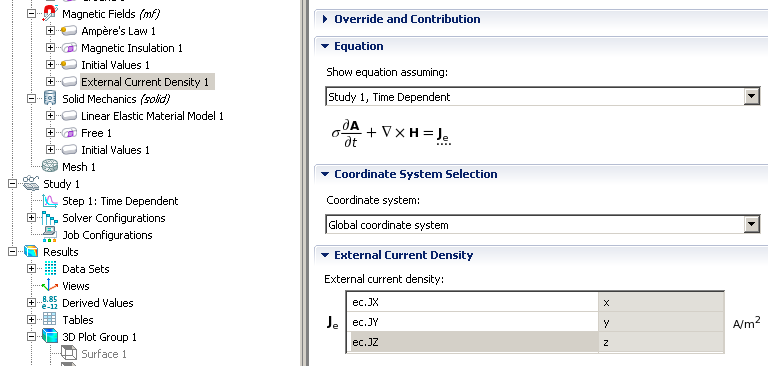Click the ec.JY current density field
This screenshot has width=768, height=366.
pyautogui.click(x=472, y=322)
